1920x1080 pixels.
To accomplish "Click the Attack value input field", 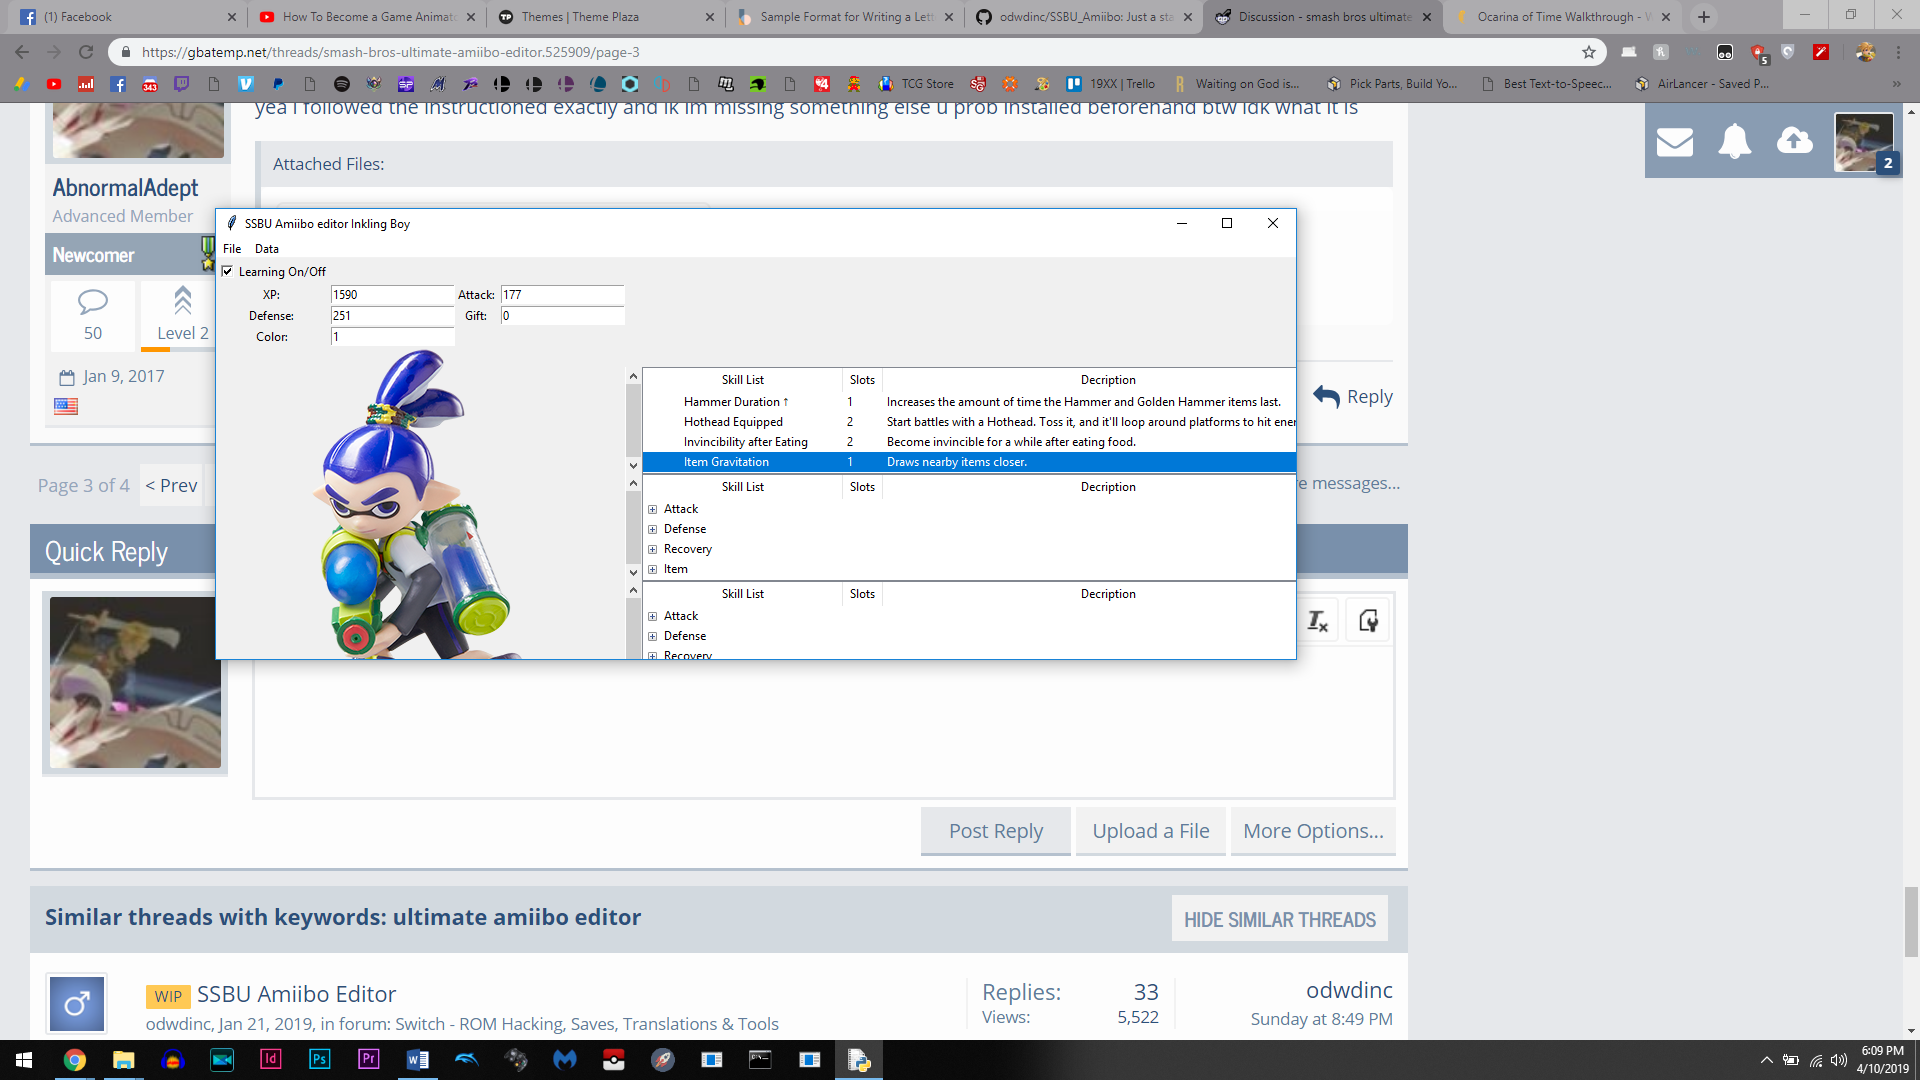I will click(x=562, y=295).
